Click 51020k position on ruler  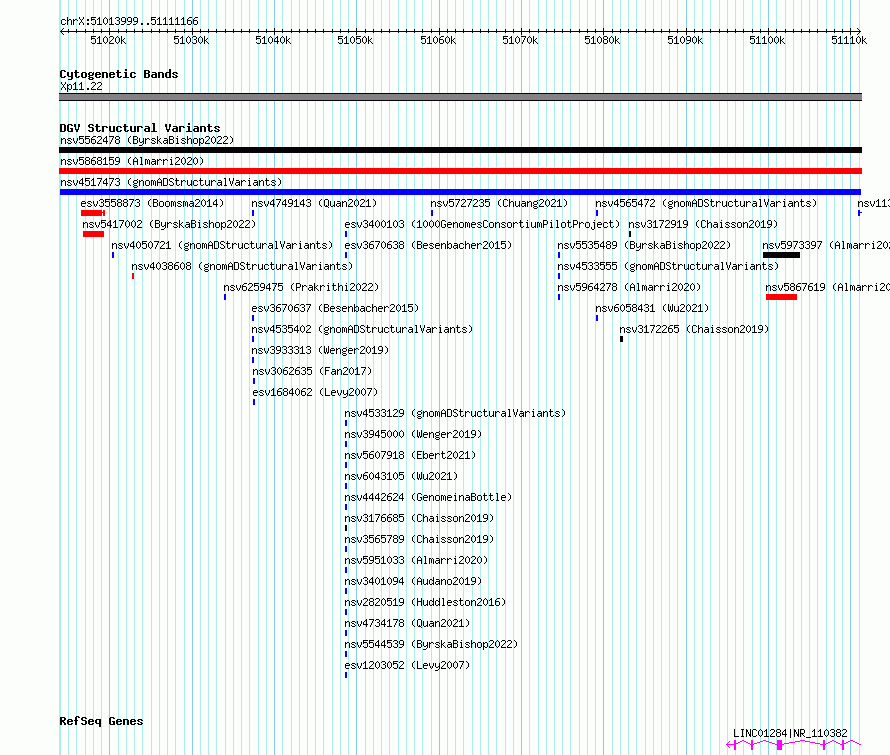tap(108, 40)
